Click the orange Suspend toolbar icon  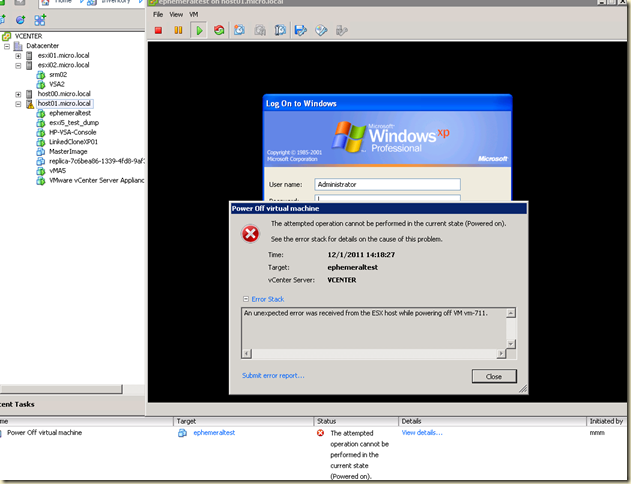(x=178, y=30)
